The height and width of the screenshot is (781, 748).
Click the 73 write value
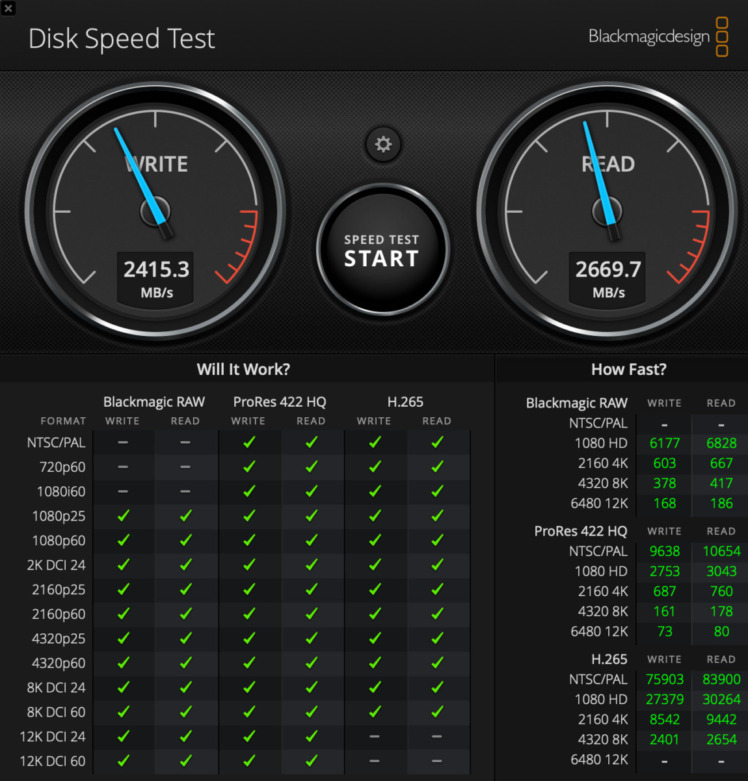coord(664,631)
